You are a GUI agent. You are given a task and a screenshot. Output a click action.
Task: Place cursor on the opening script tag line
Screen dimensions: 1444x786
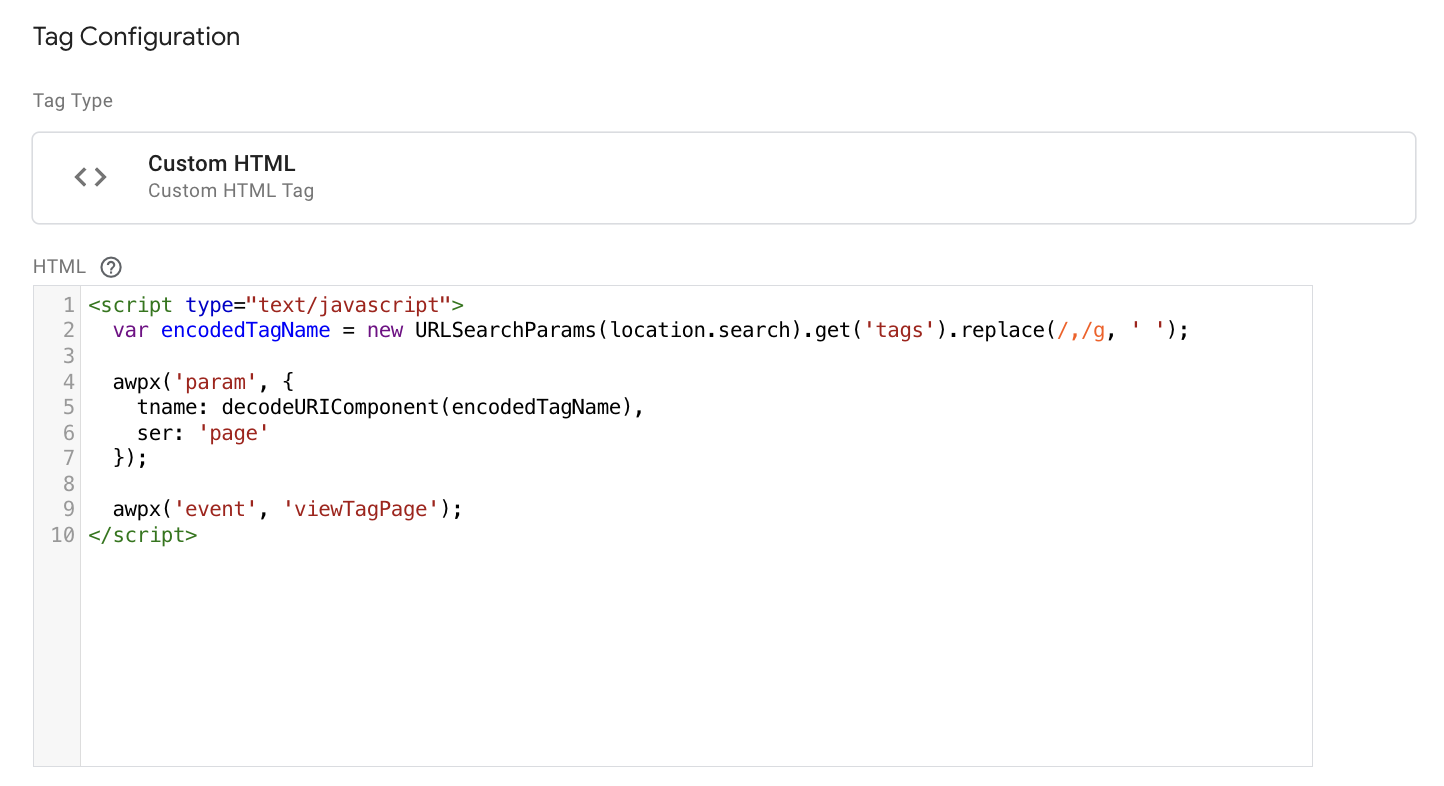(x=276, y=305)
